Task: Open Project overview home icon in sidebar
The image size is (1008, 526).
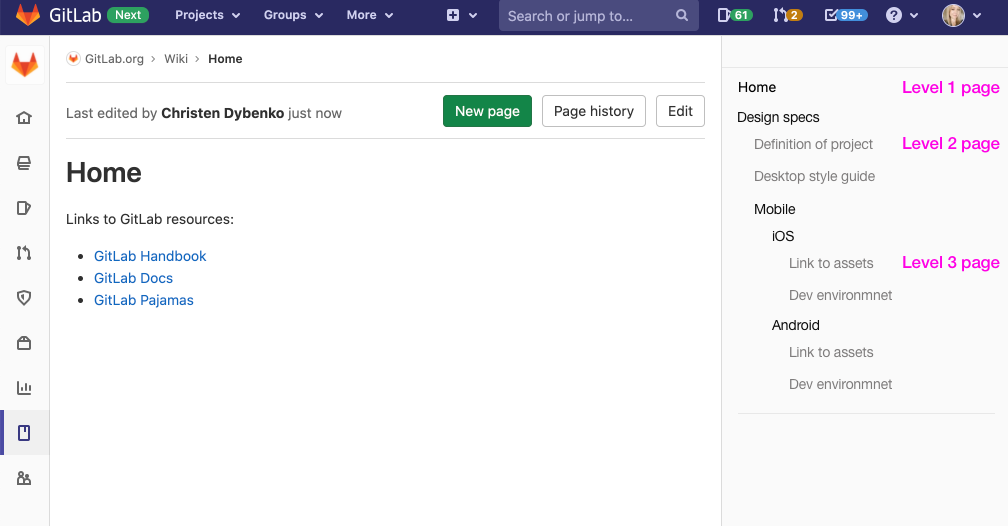Action: (x=24, y=118)
